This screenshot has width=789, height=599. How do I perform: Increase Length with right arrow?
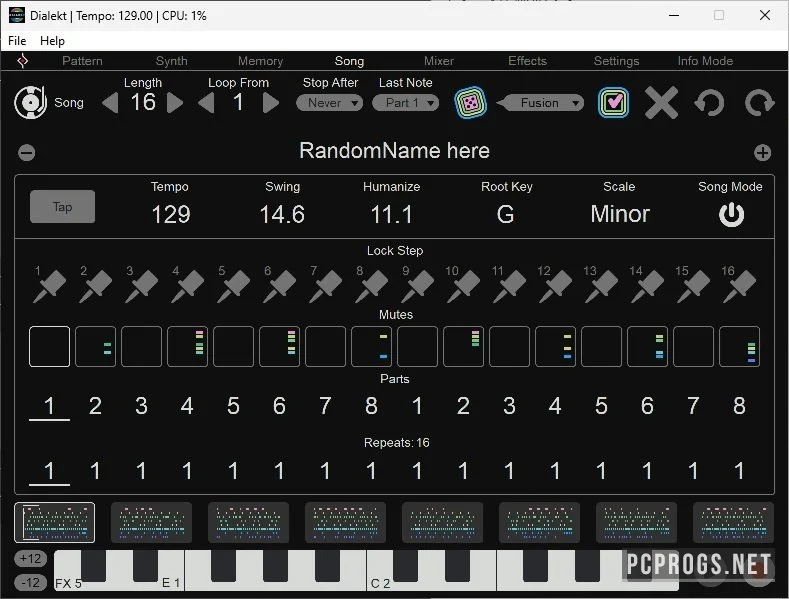(x=175, y=103)
